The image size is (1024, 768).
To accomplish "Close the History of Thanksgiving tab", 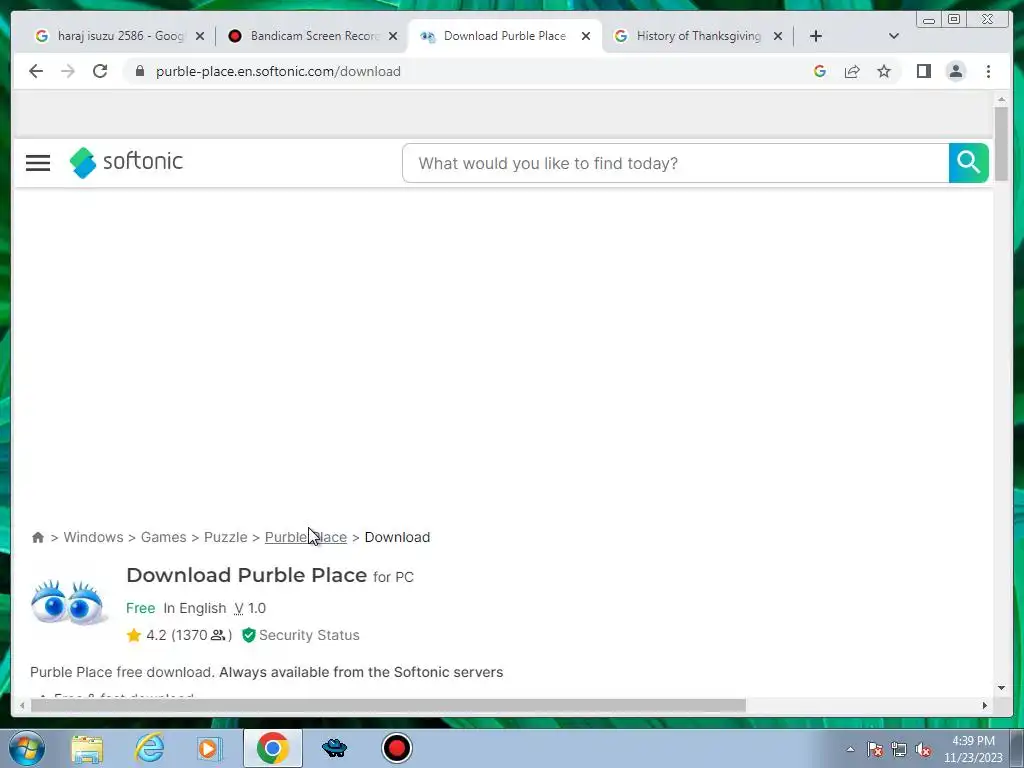I will [x=778, y=37].
